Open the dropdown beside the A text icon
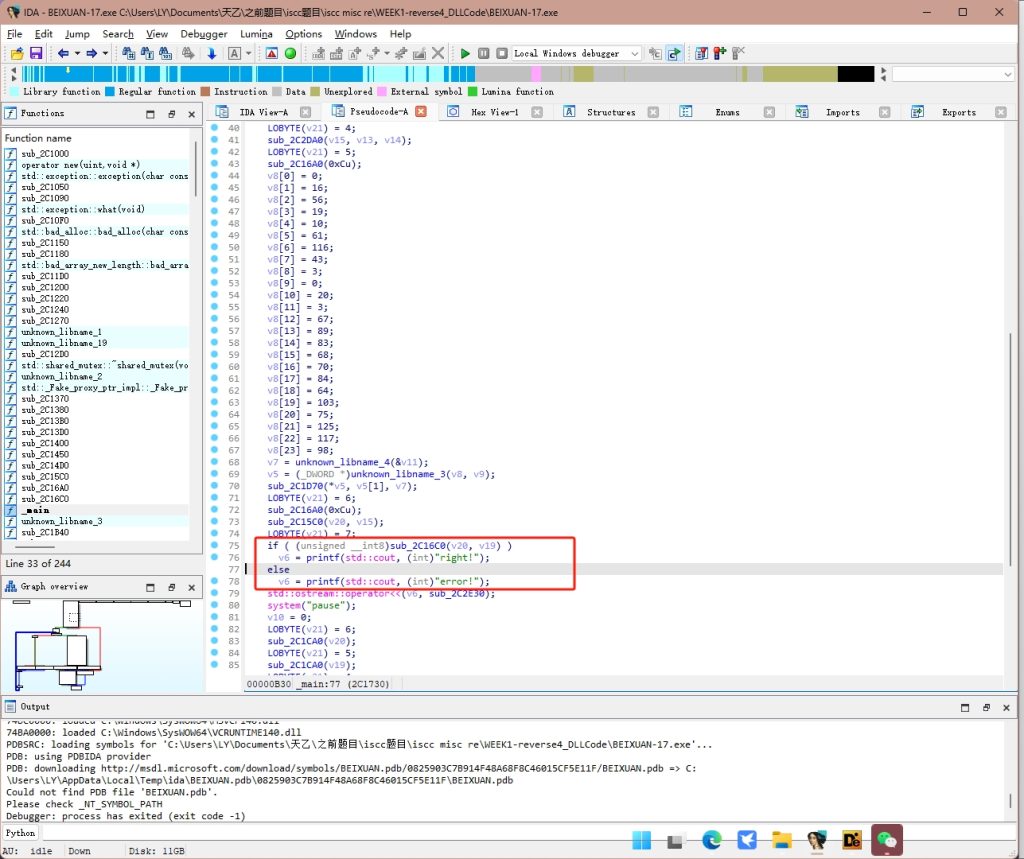The image size is (1024, 859). click(249, 54)
